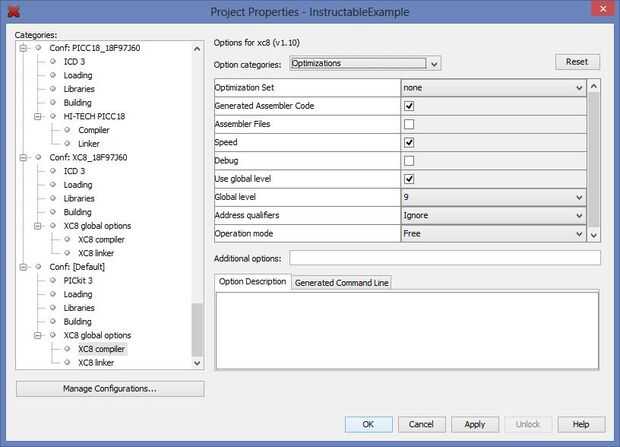Uncheck Generated Assembler Code checkbox
Screen dimensions: 620x447
click(x=409, y=106)
